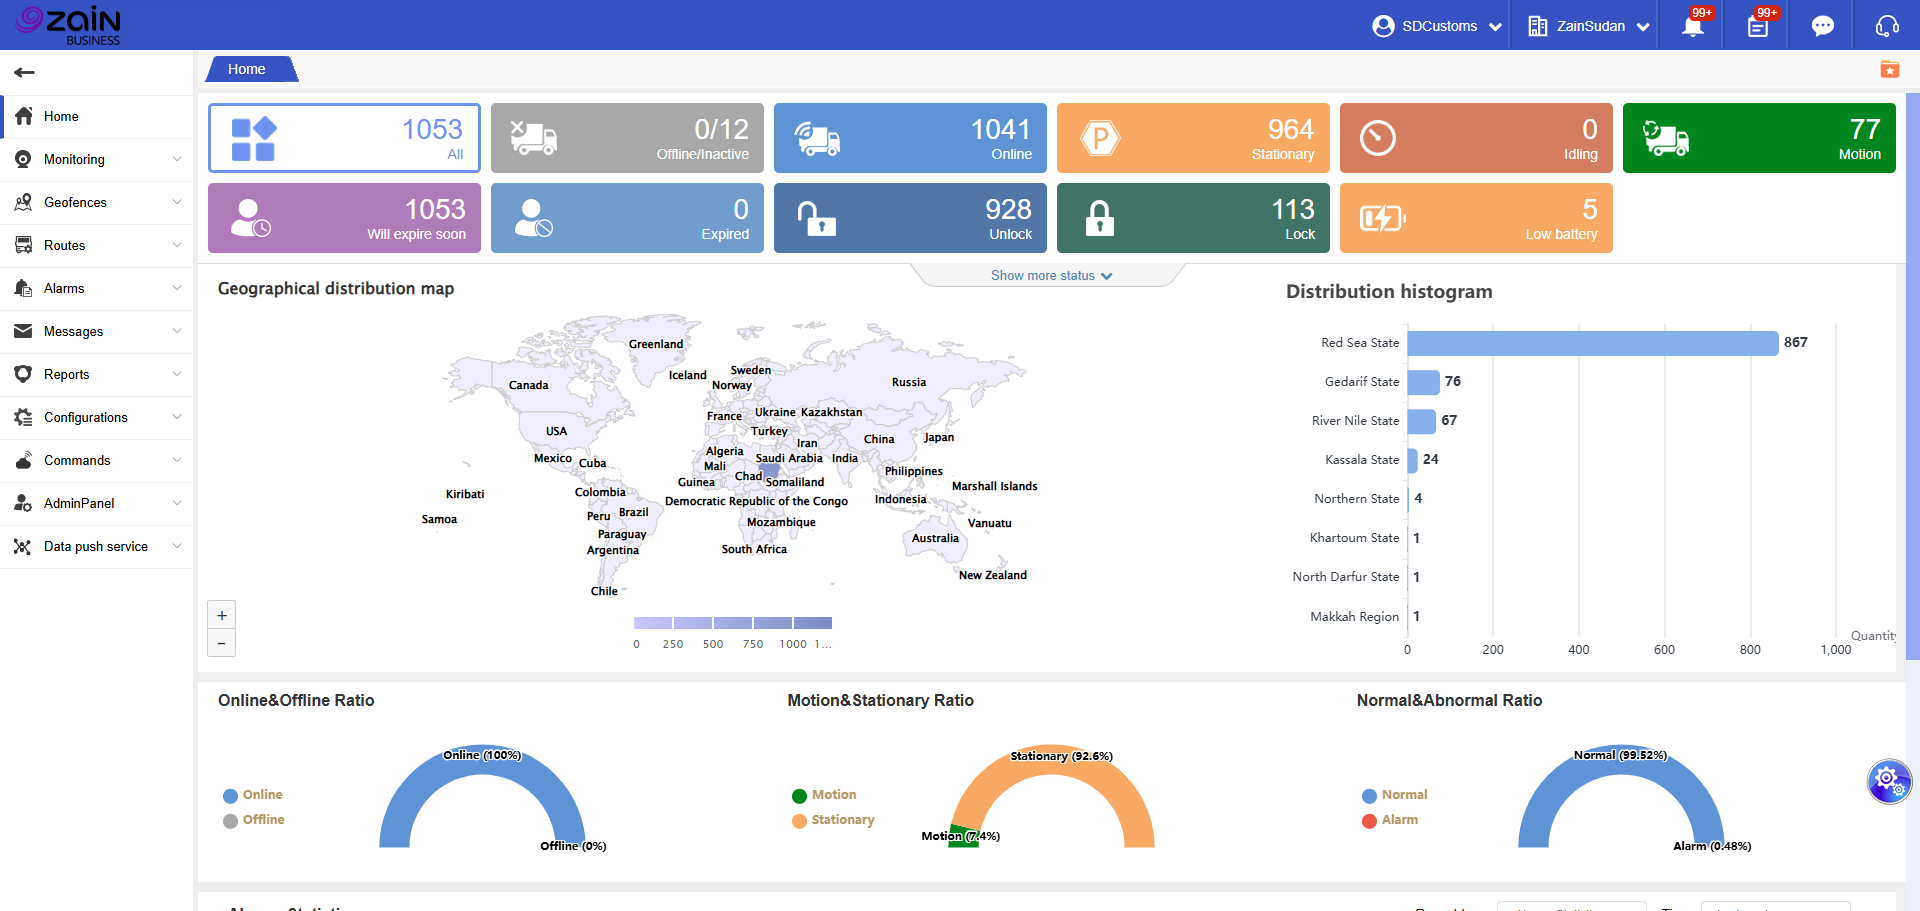1920x911 pixels.
Task: Expand Show more status panel
Action: [1050, 276]
